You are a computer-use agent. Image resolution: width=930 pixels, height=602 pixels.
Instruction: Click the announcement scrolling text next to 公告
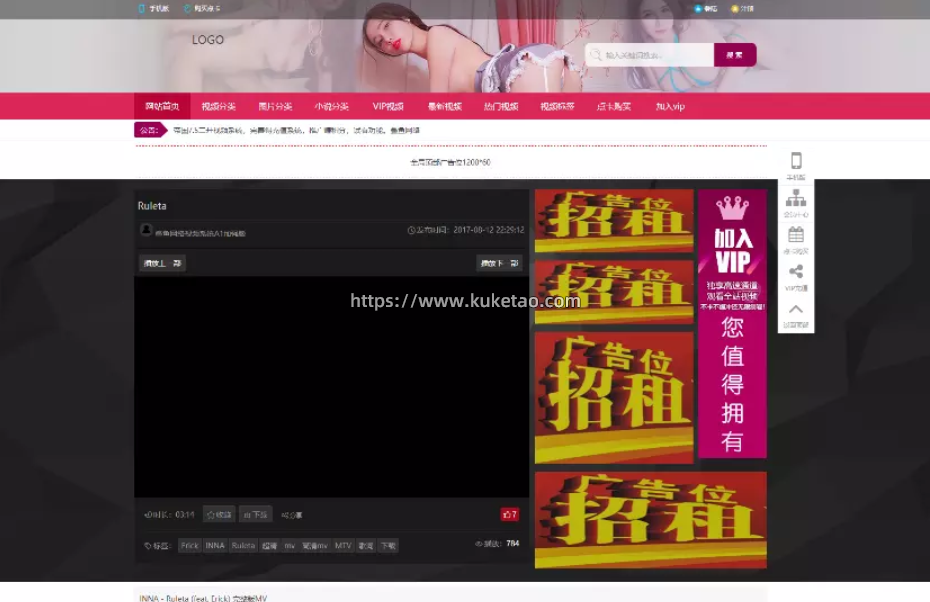point(296,130)
